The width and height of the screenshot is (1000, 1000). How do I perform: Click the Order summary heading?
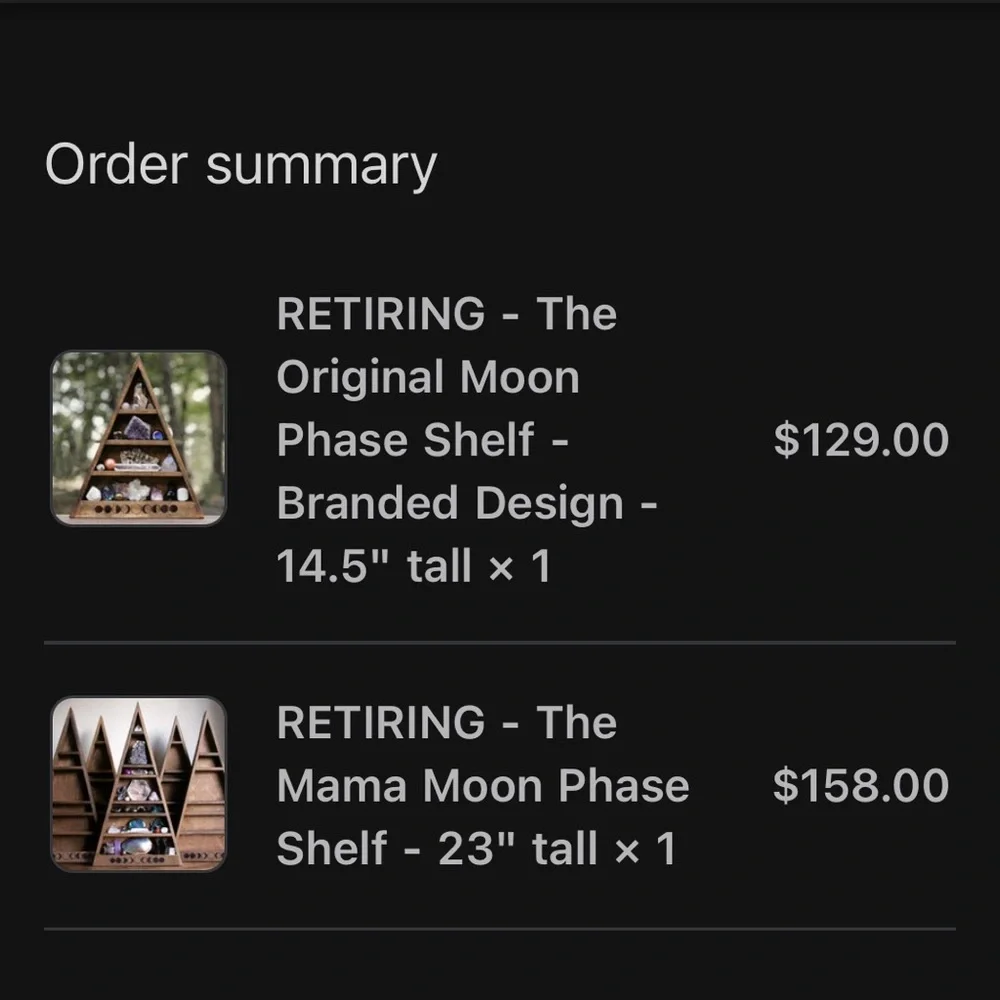[x=241, y=165]
